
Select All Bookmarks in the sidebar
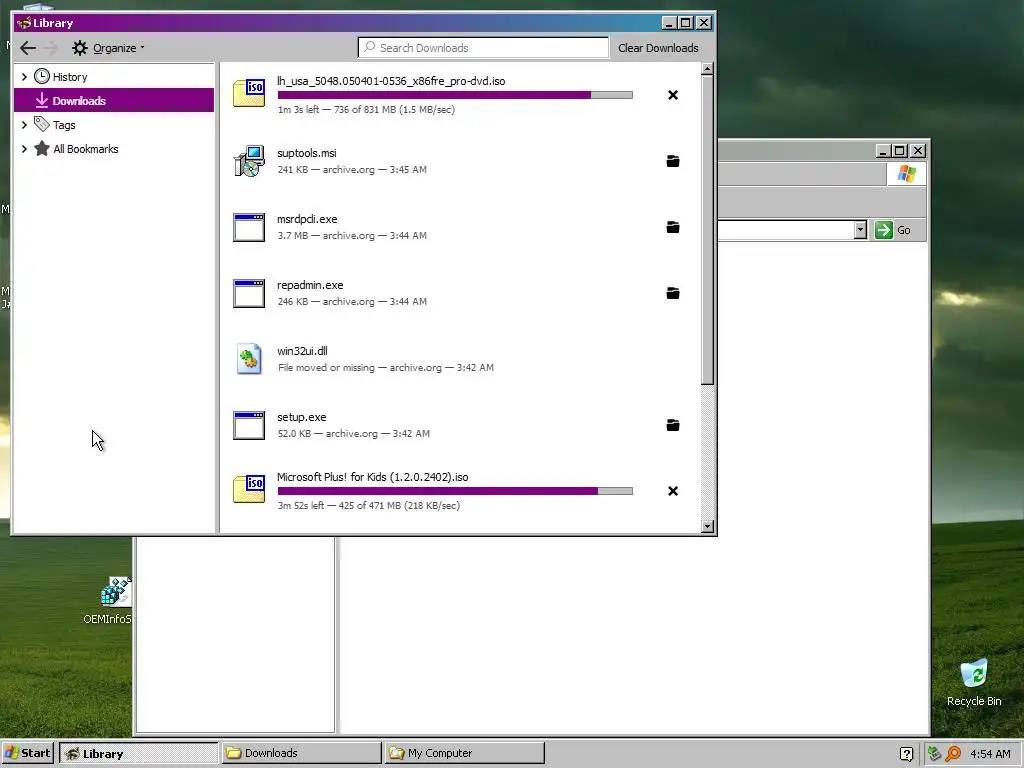click(86, 149)
